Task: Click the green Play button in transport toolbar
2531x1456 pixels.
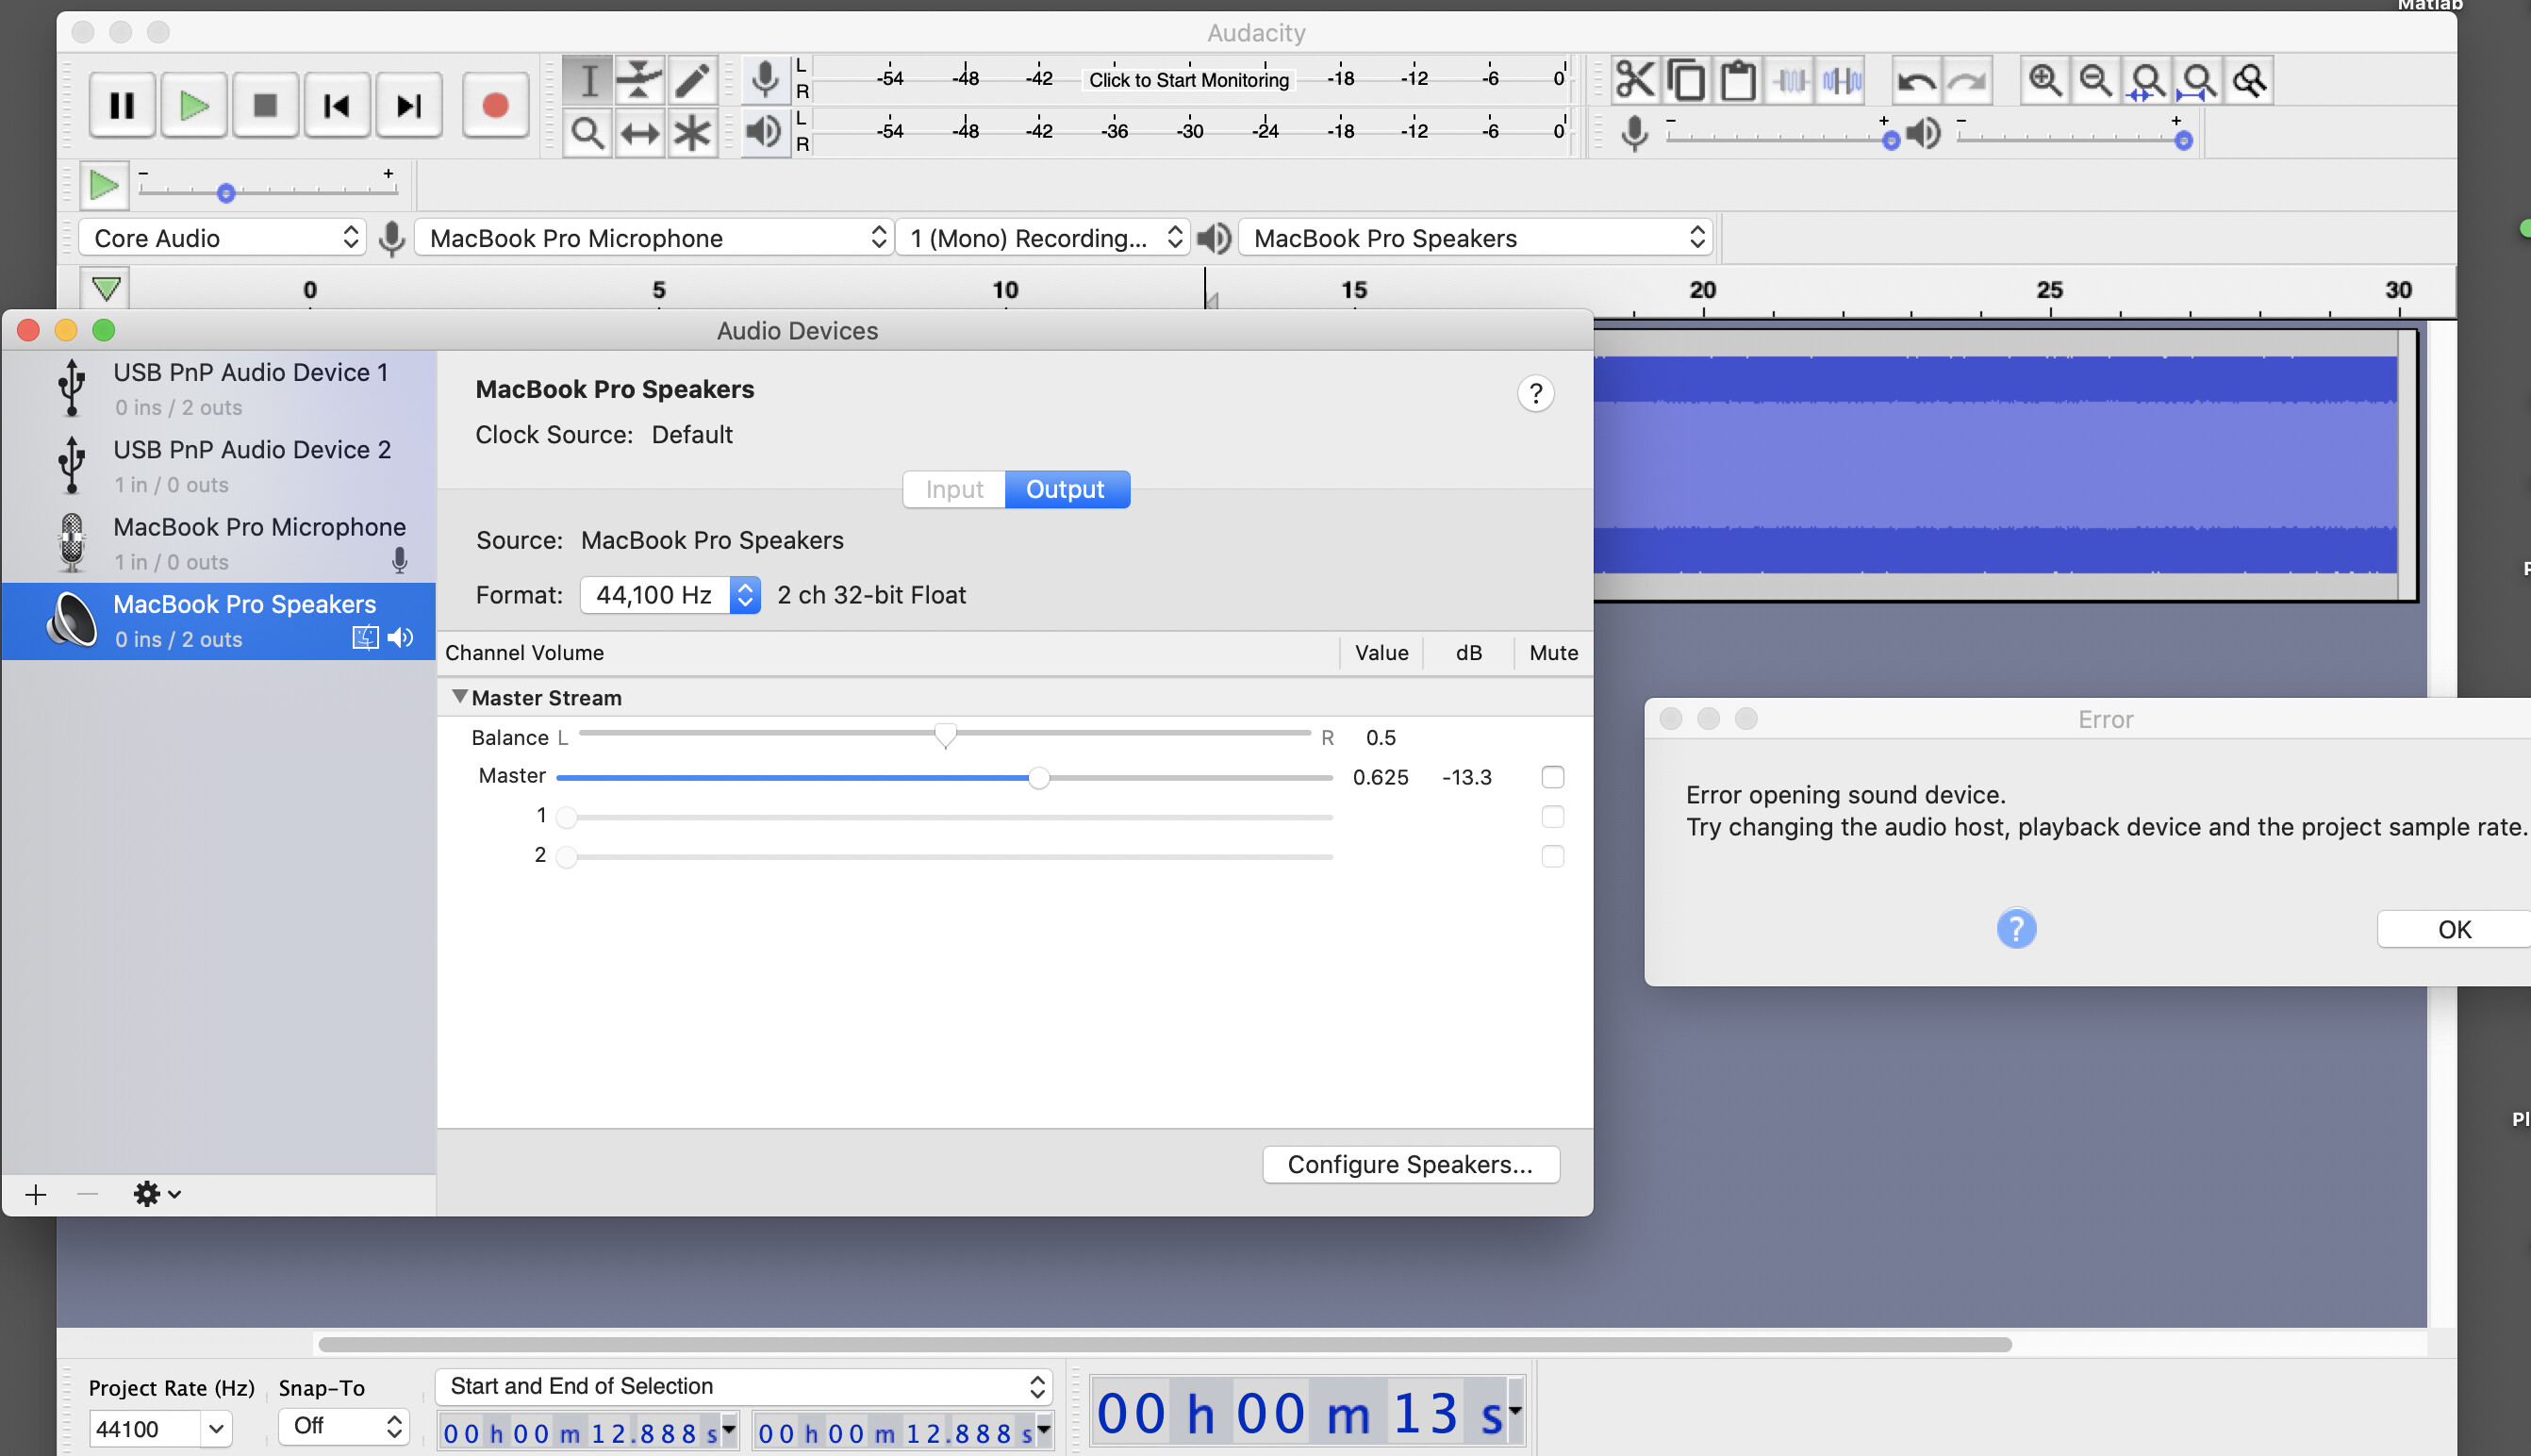Action: (x=194, y=105)
